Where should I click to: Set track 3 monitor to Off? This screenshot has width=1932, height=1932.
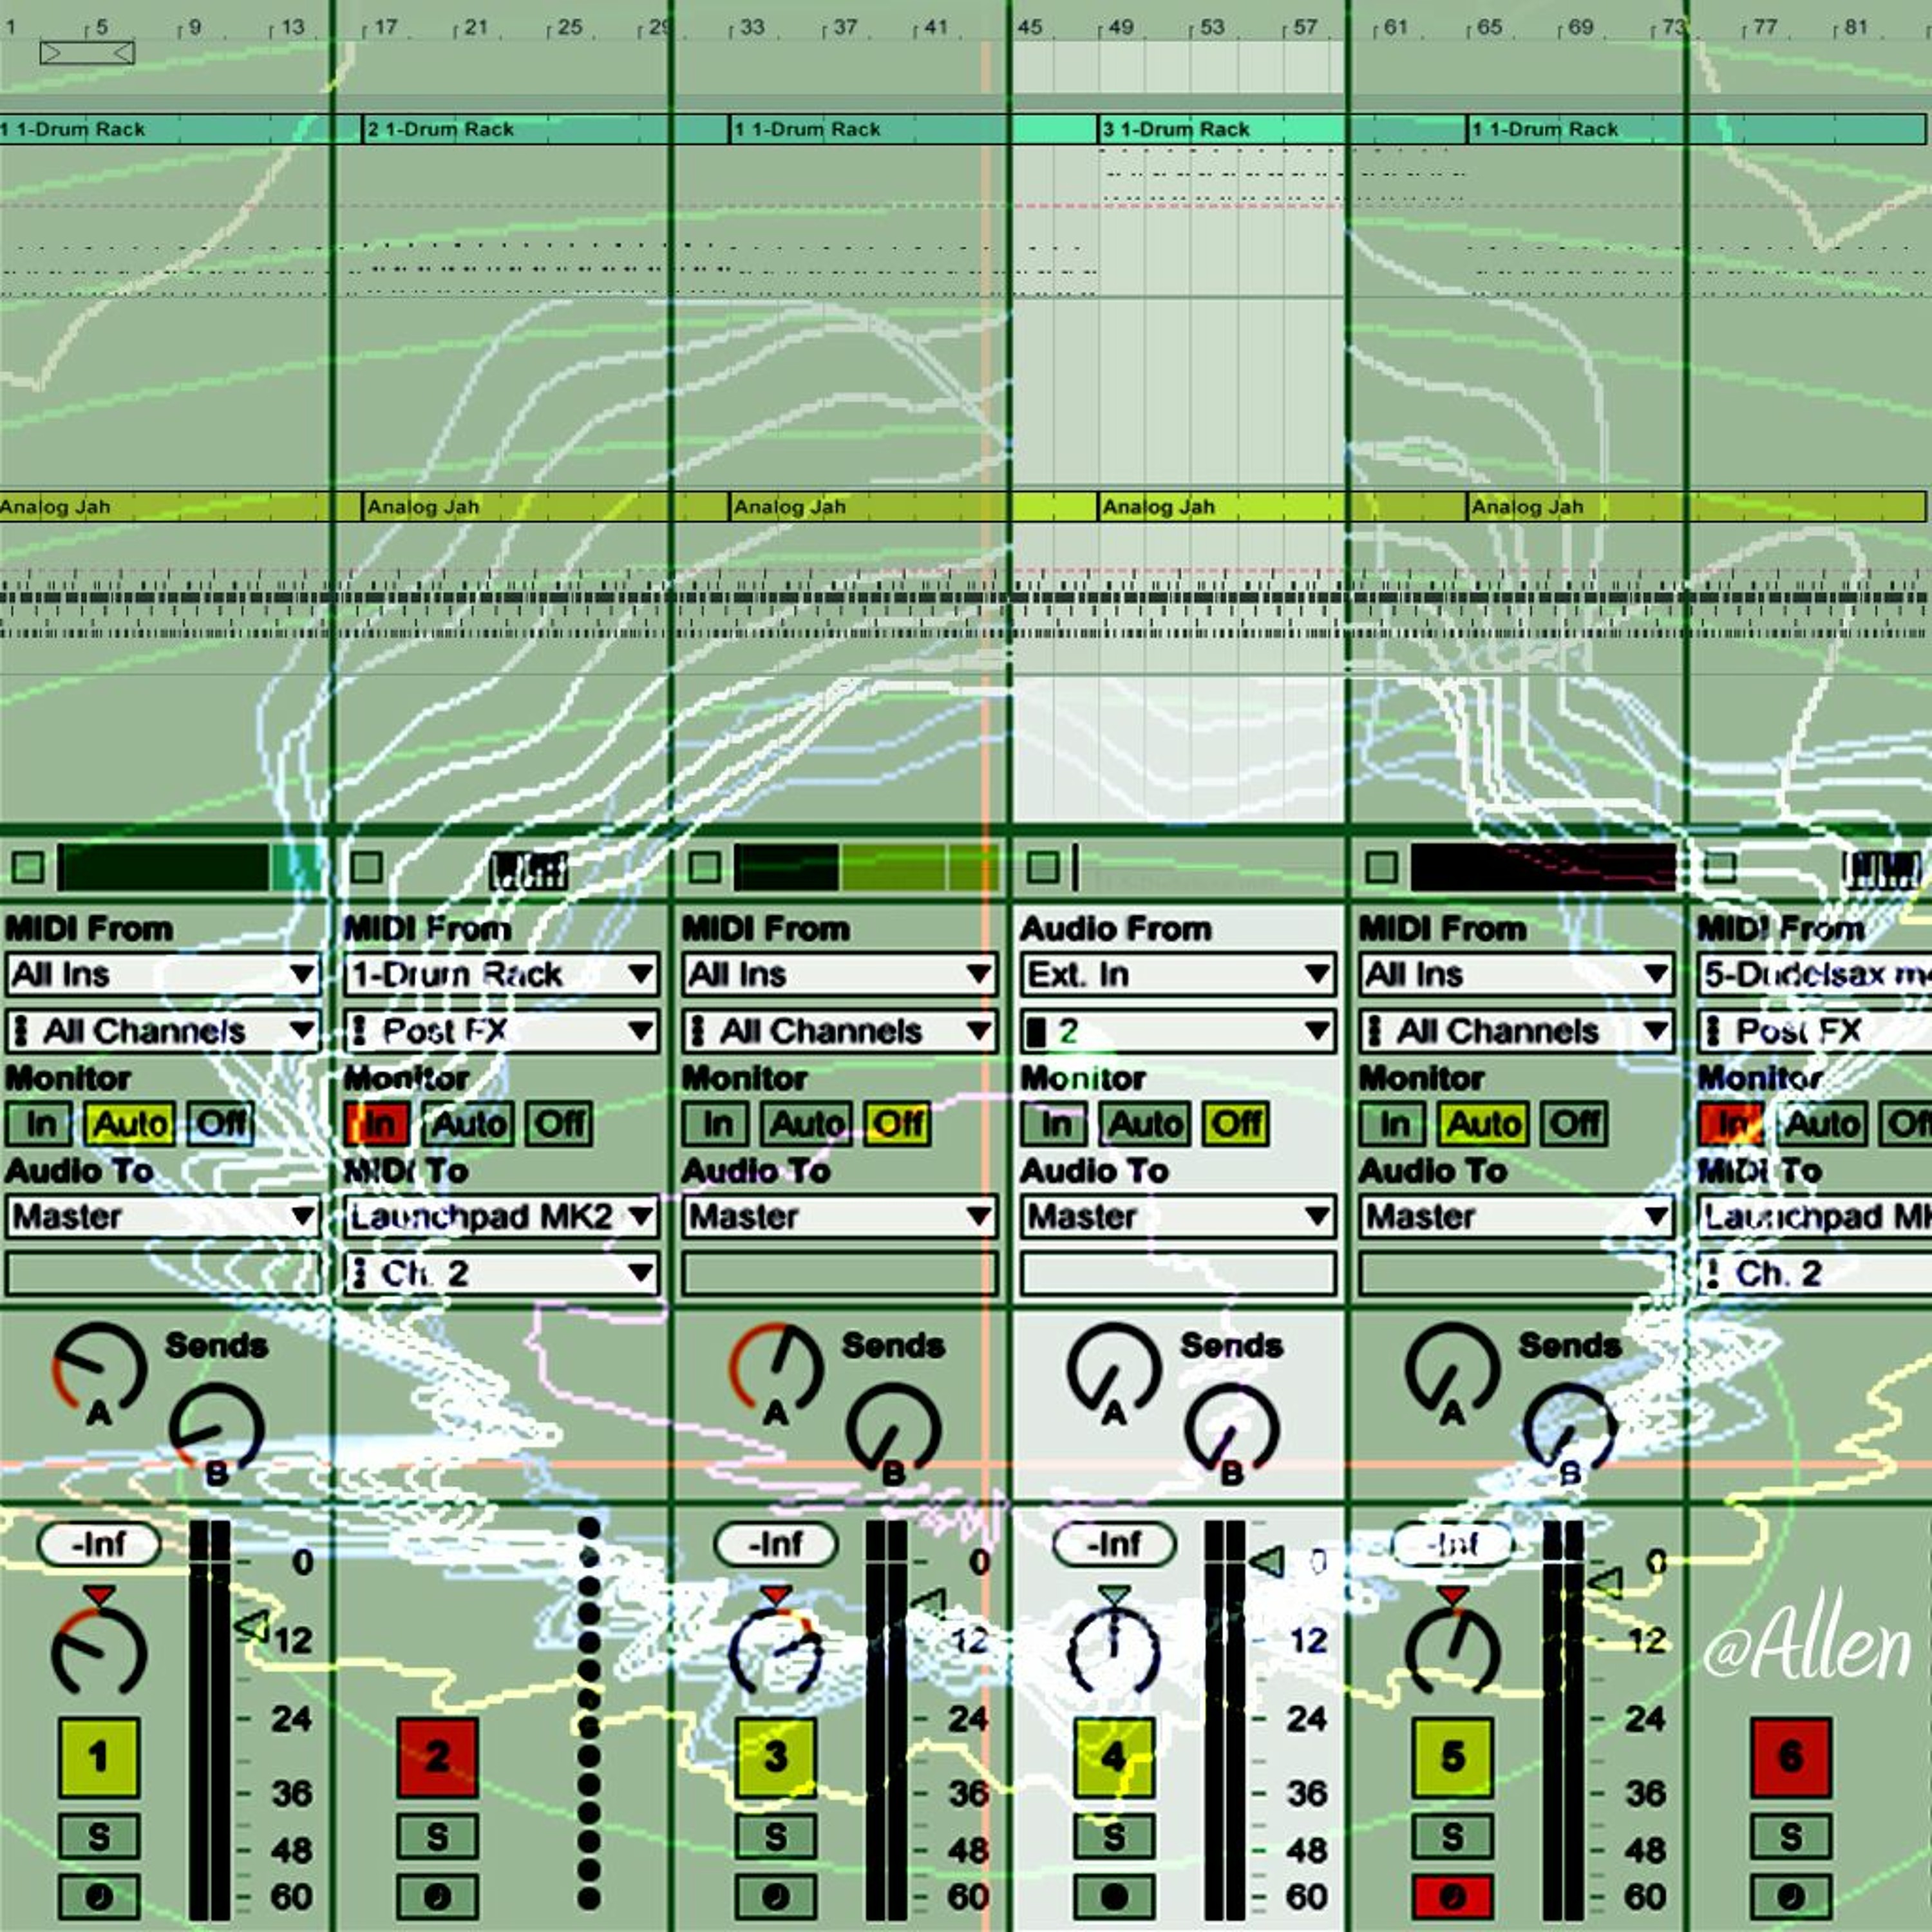click(x=897, y=1124)
